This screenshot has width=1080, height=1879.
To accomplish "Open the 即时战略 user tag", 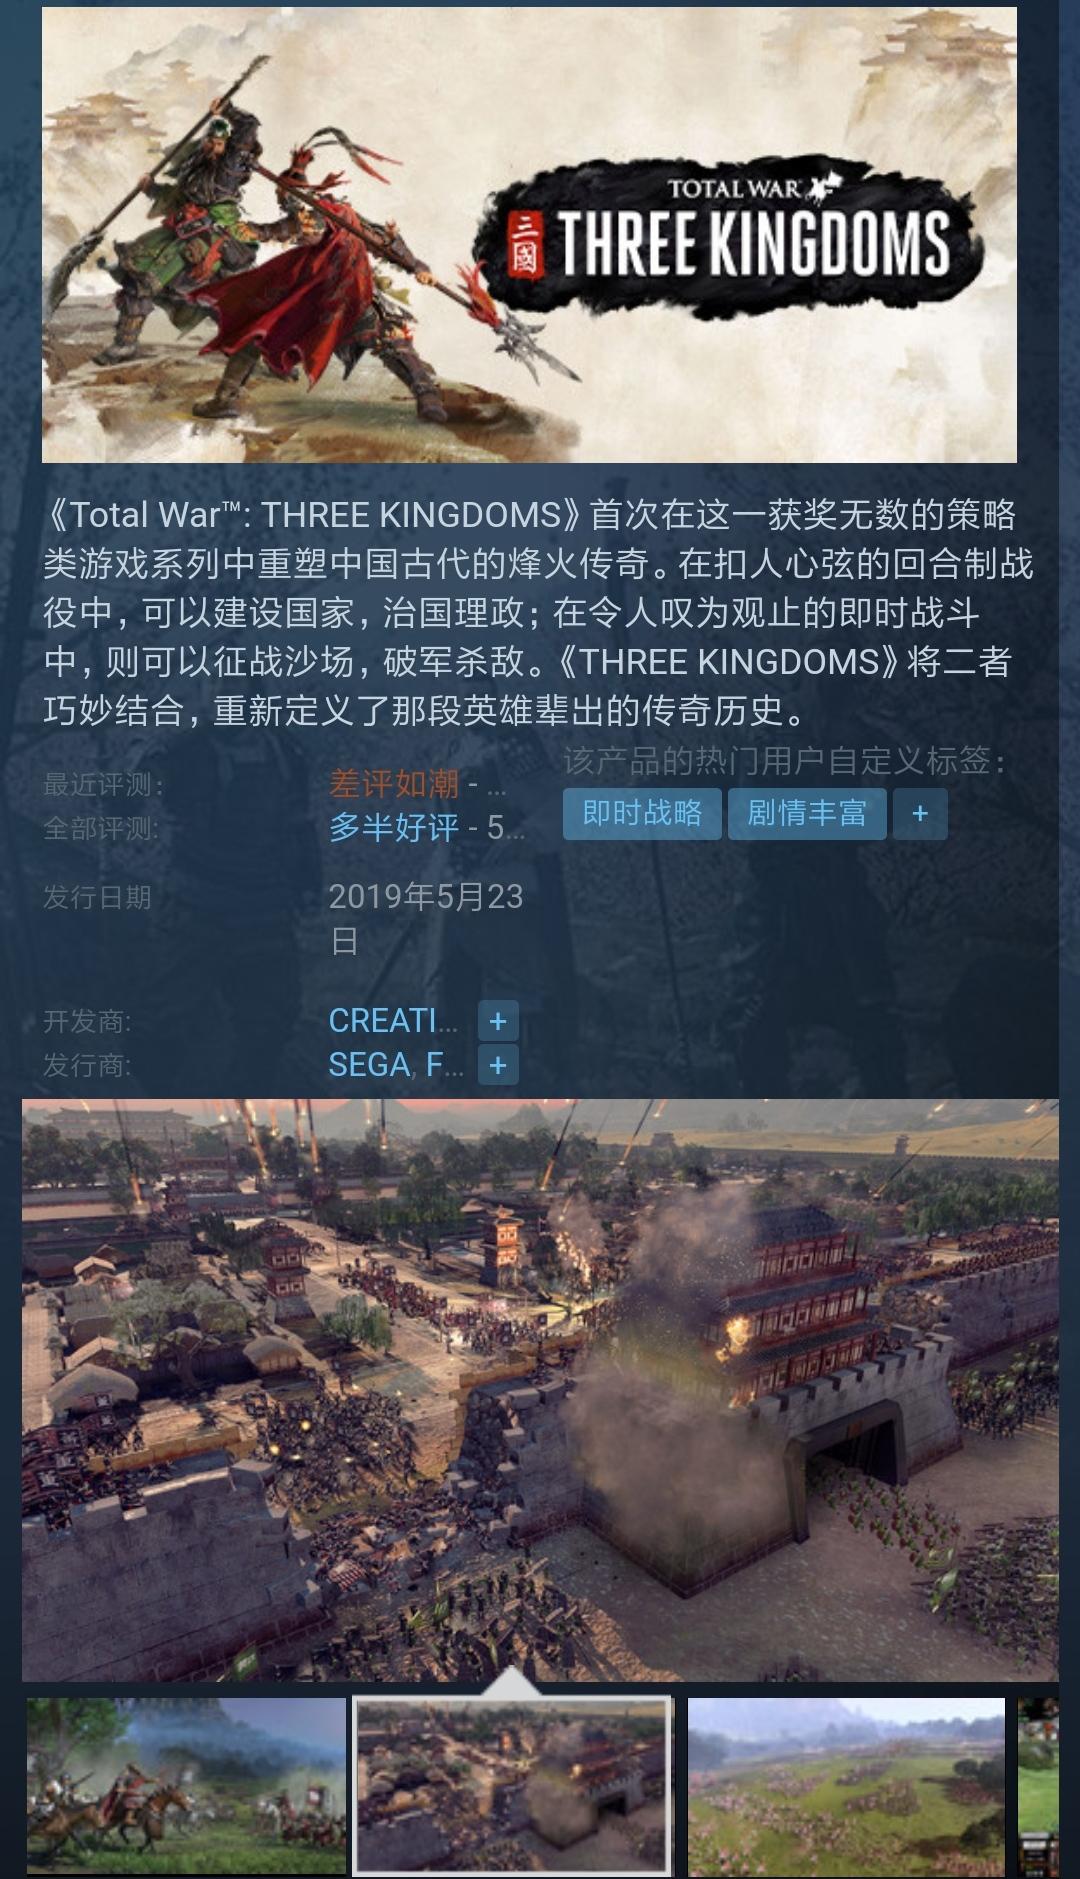I will click(x=642, y=813).
